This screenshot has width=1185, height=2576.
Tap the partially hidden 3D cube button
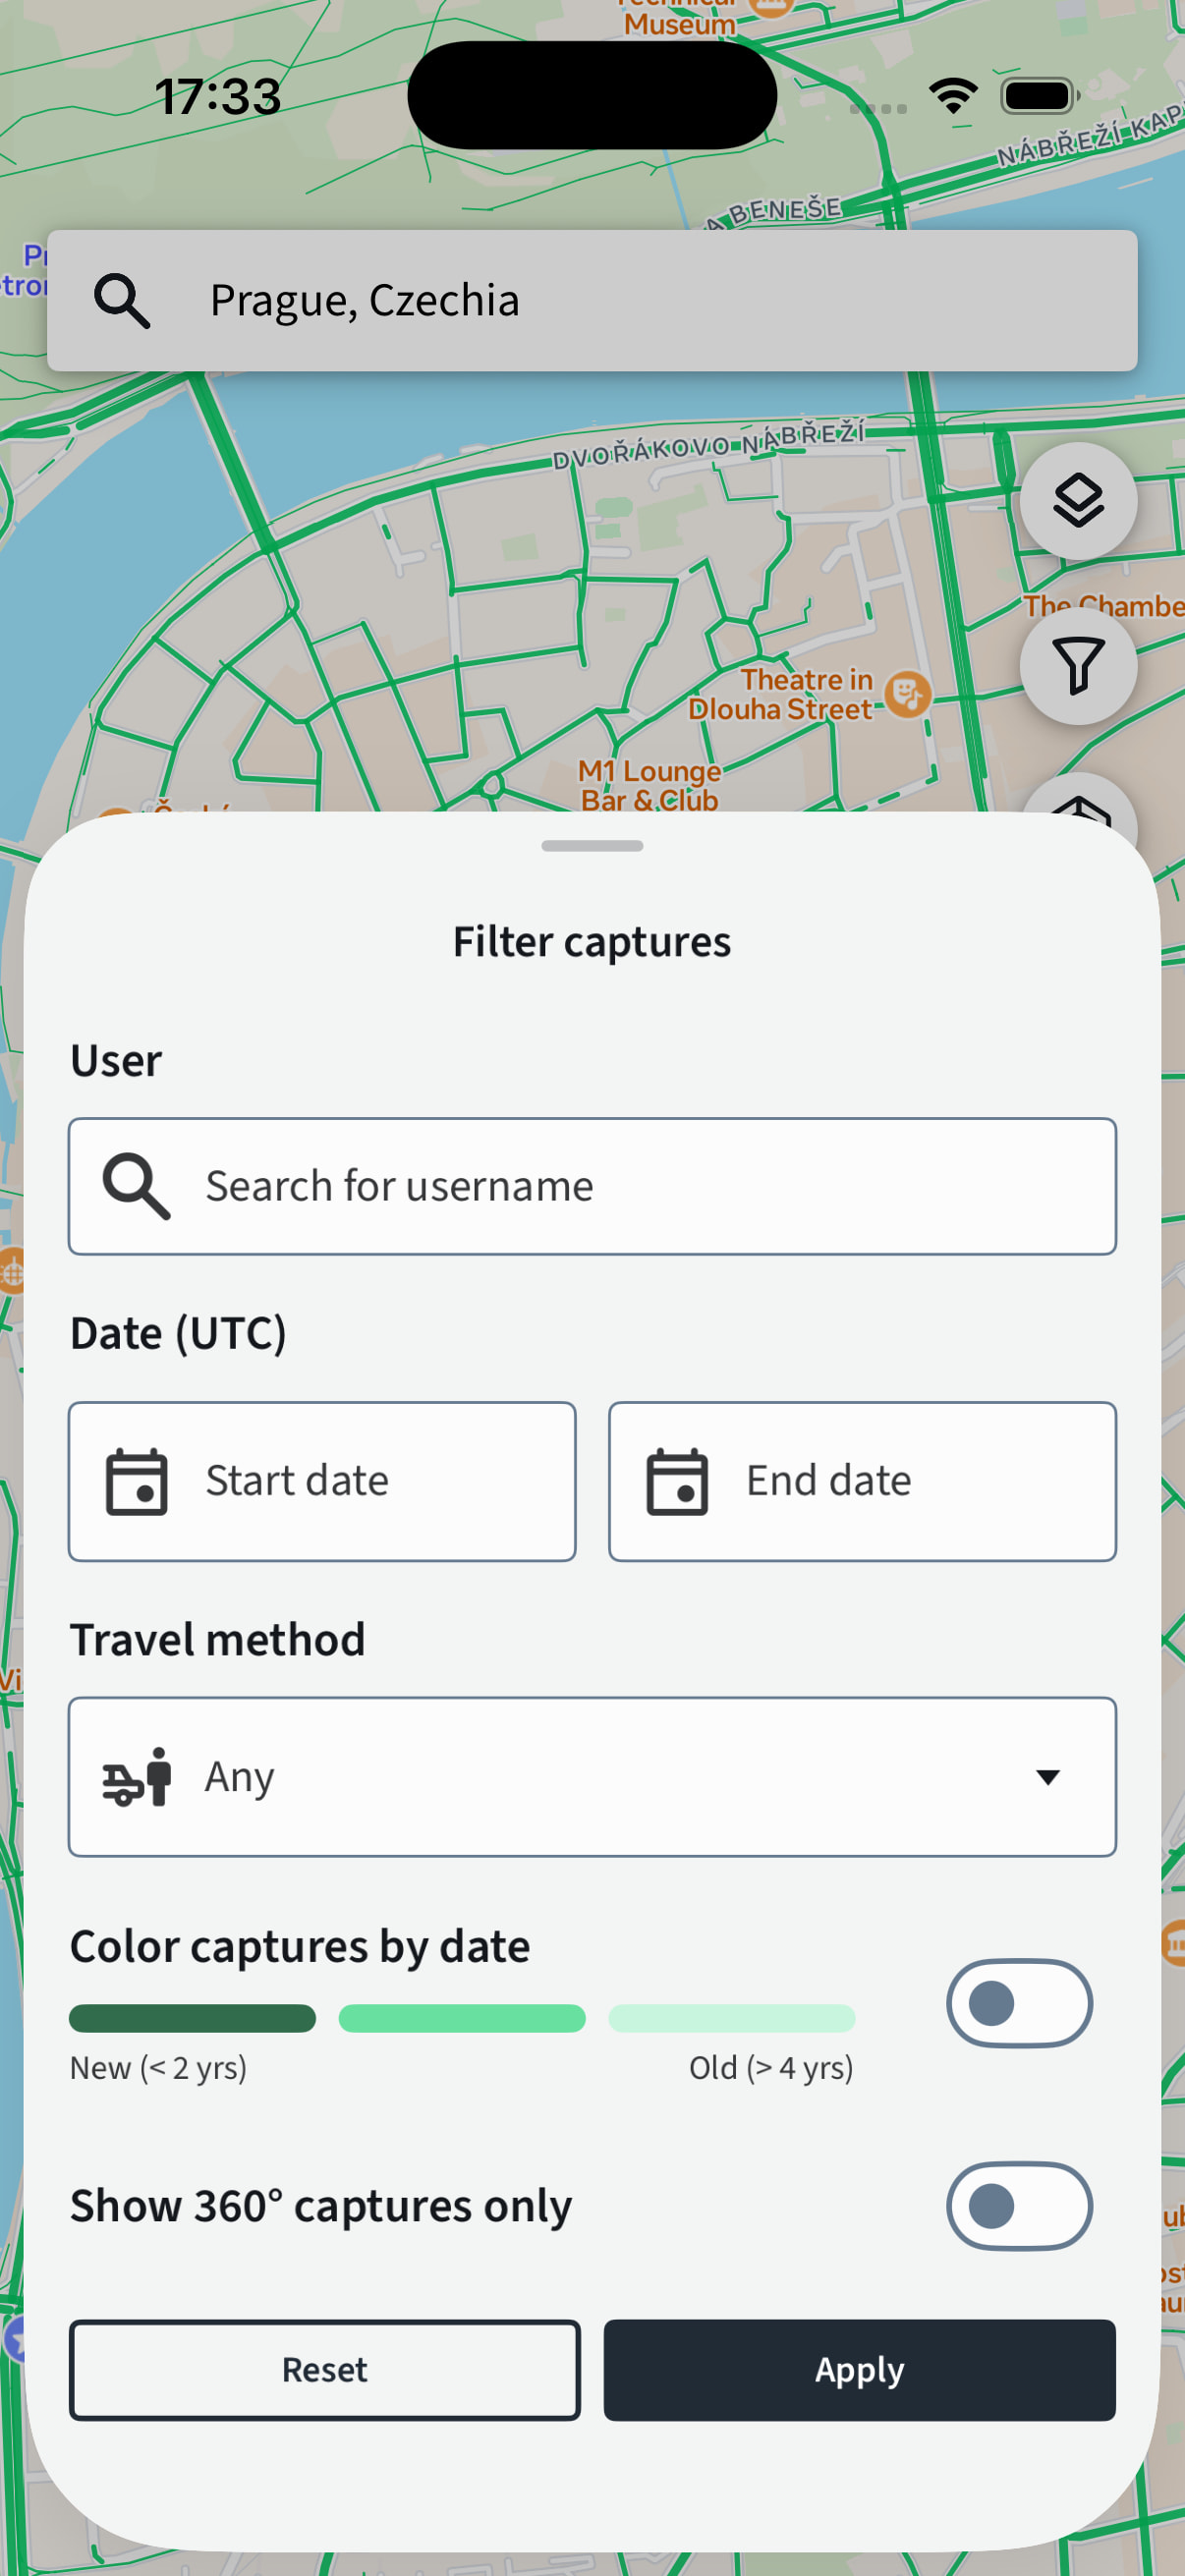click(1078, 800)
